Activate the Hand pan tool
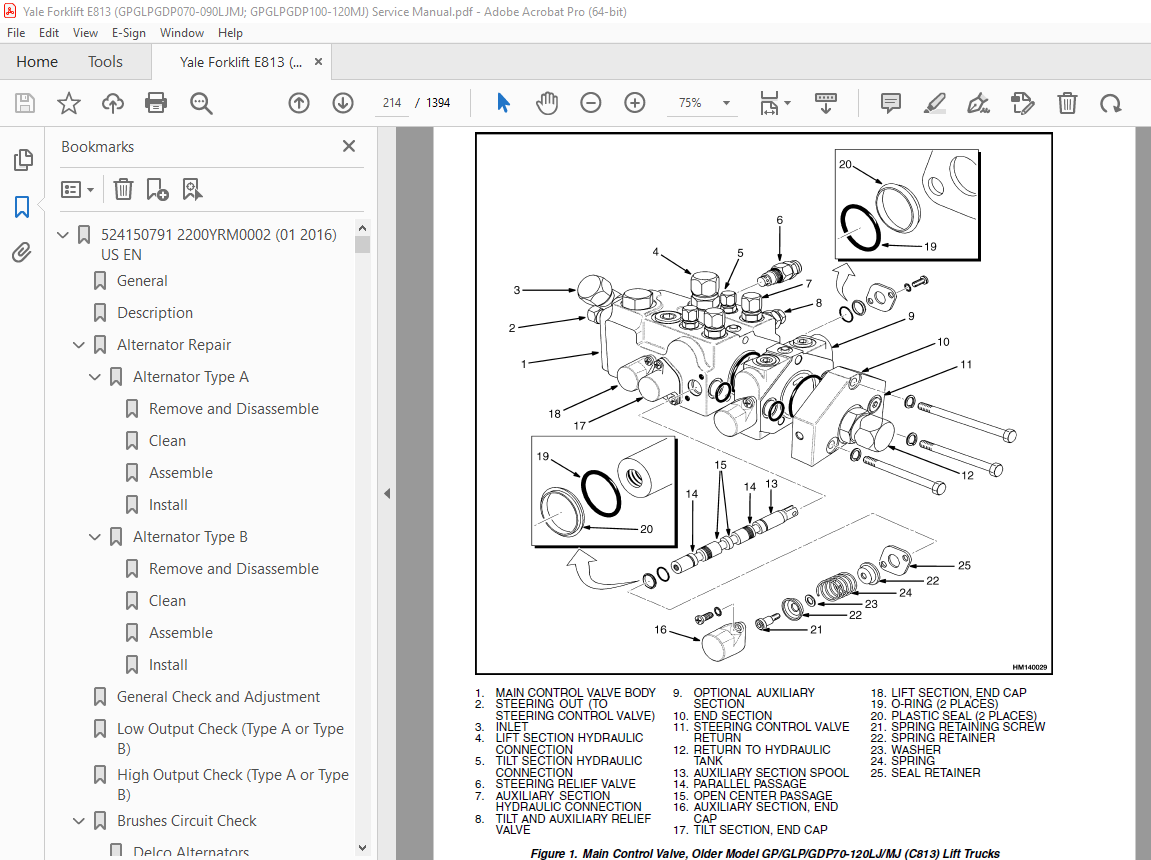The image size is (1151, 860). (547, 103)
